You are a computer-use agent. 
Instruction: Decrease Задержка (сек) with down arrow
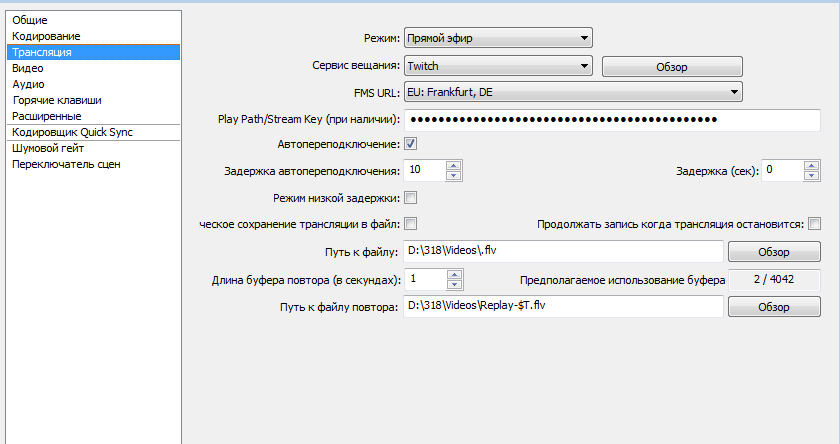point(812,176)
